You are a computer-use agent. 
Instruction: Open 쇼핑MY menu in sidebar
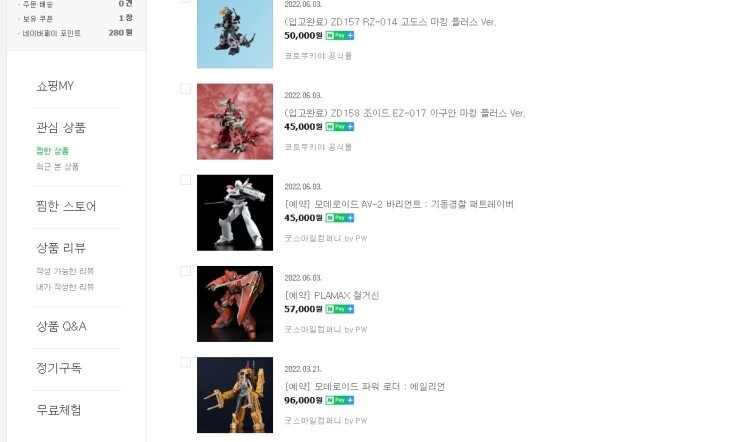pos(55,86)
